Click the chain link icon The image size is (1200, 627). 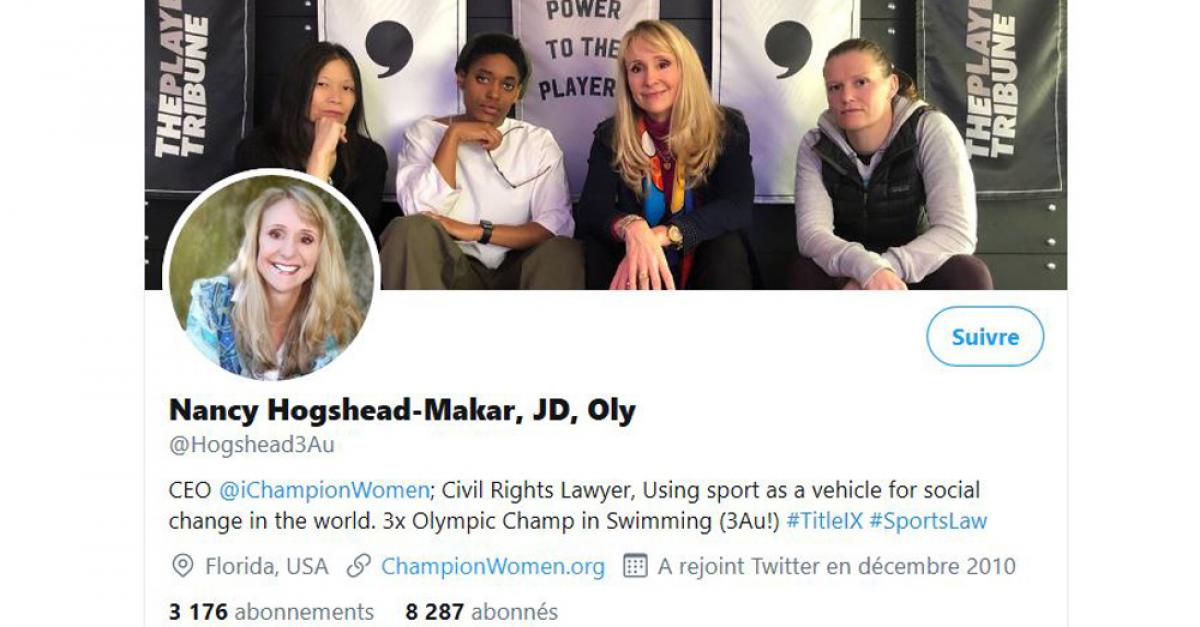click(x=358, y=567)
